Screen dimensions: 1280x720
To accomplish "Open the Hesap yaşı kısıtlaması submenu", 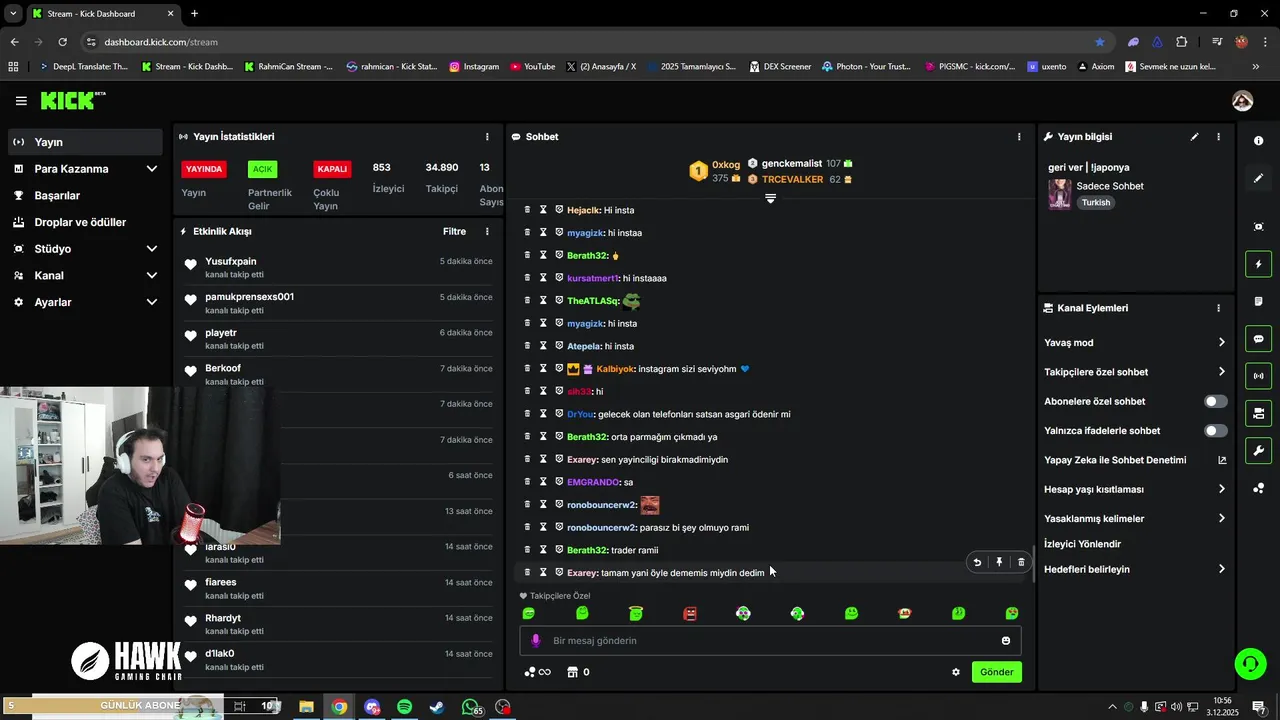I will pyautogui.click(x=1135, y=489).
